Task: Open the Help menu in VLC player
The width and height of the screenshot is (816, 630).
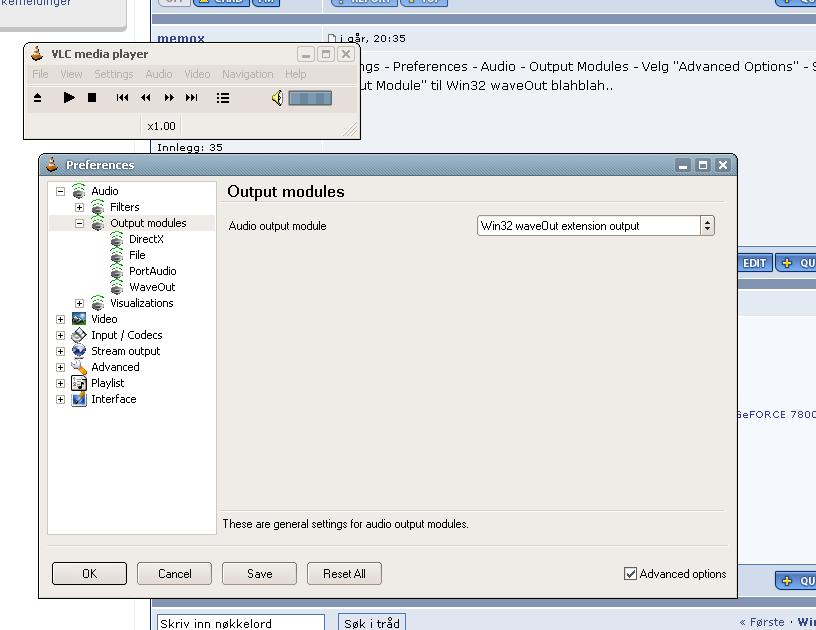Action: 296,74
